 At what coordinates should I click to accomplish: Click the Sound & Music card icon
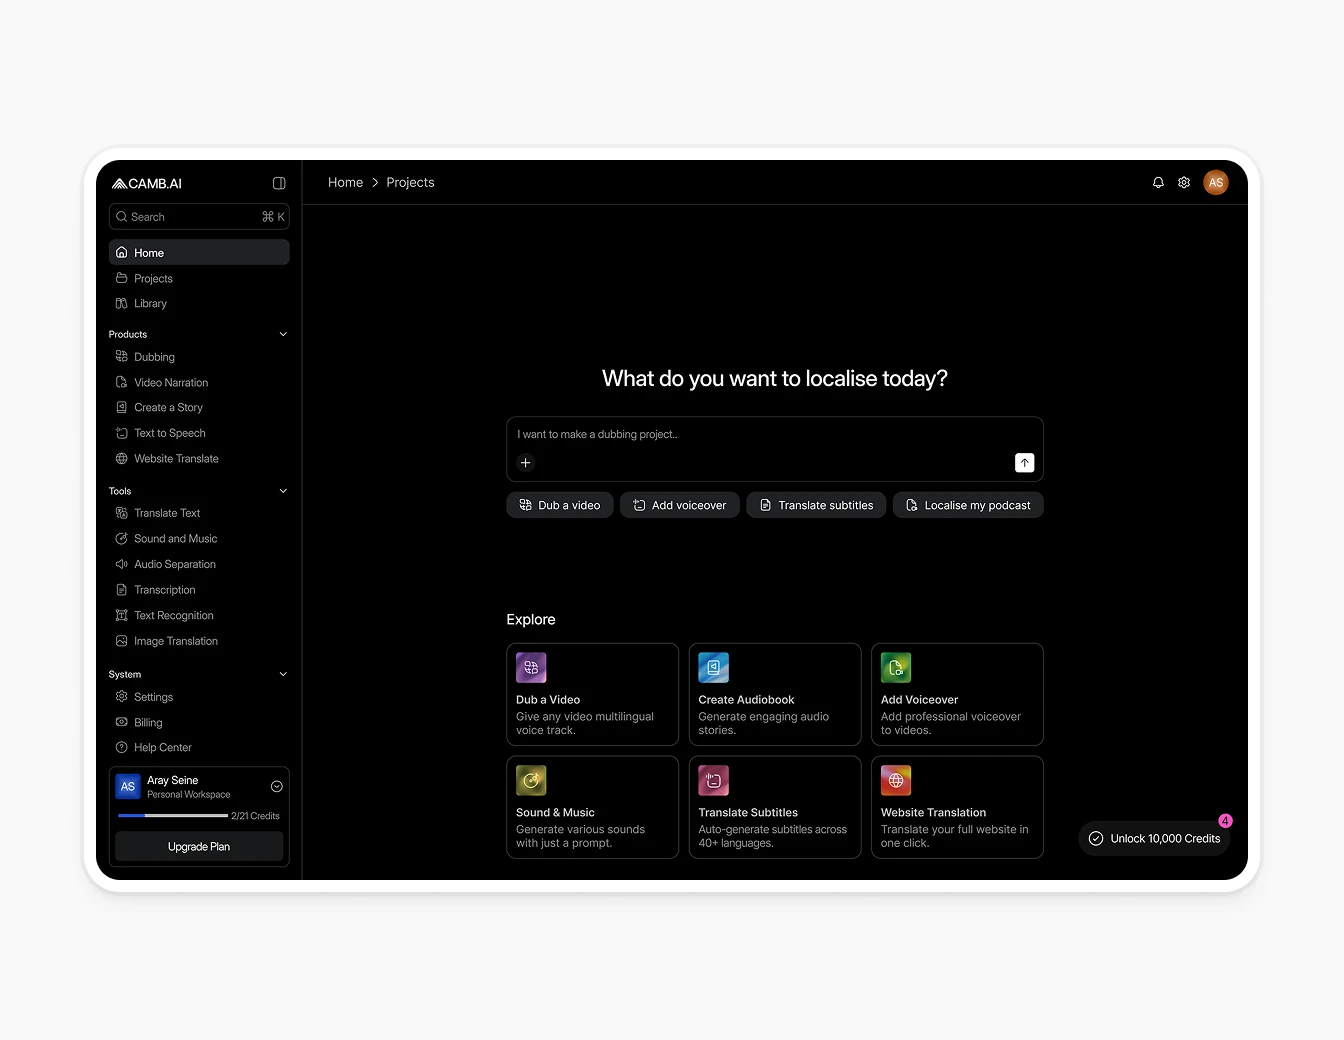pyautogui.click(x=531, y=780)
